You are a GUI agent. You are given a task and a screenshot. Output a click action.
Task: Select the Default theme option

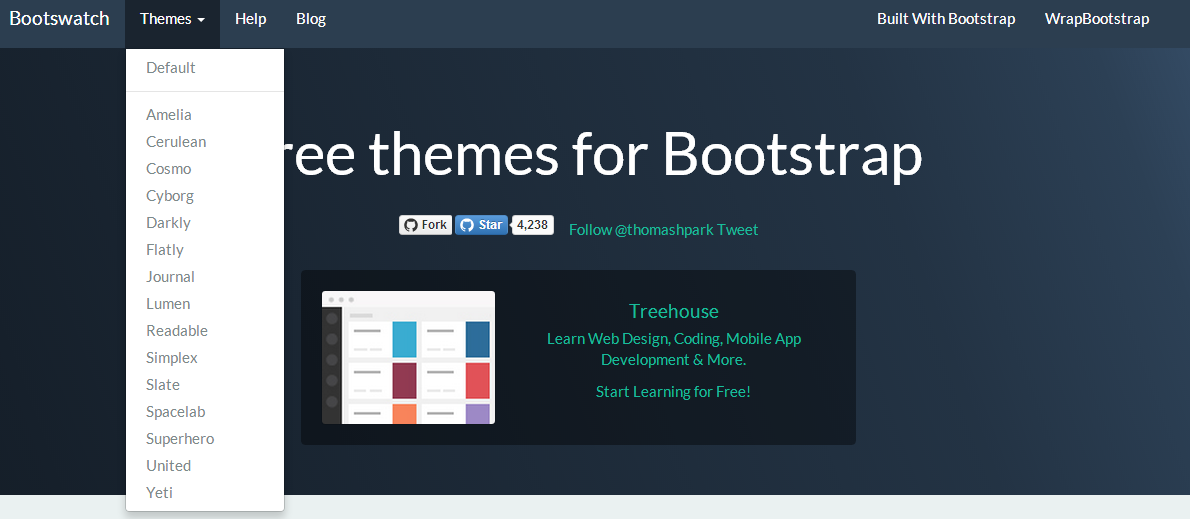pos(171,68)
